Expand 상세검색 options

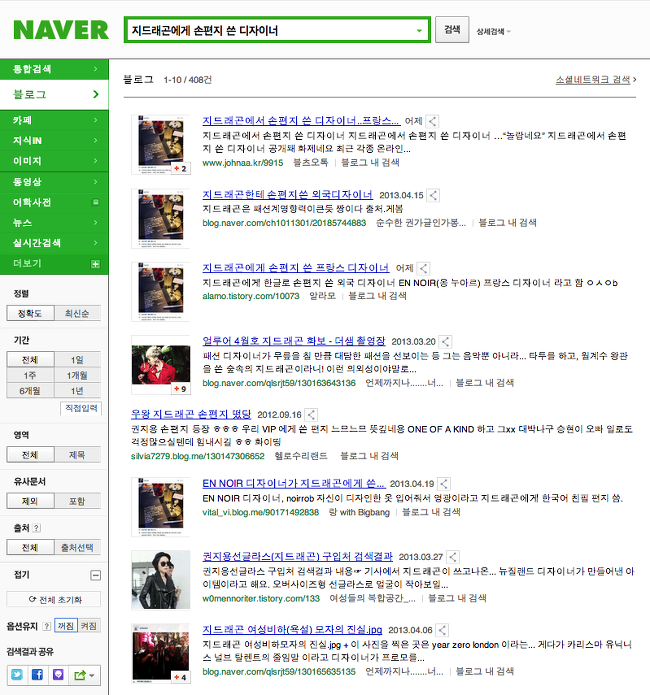tap(493, 31)
